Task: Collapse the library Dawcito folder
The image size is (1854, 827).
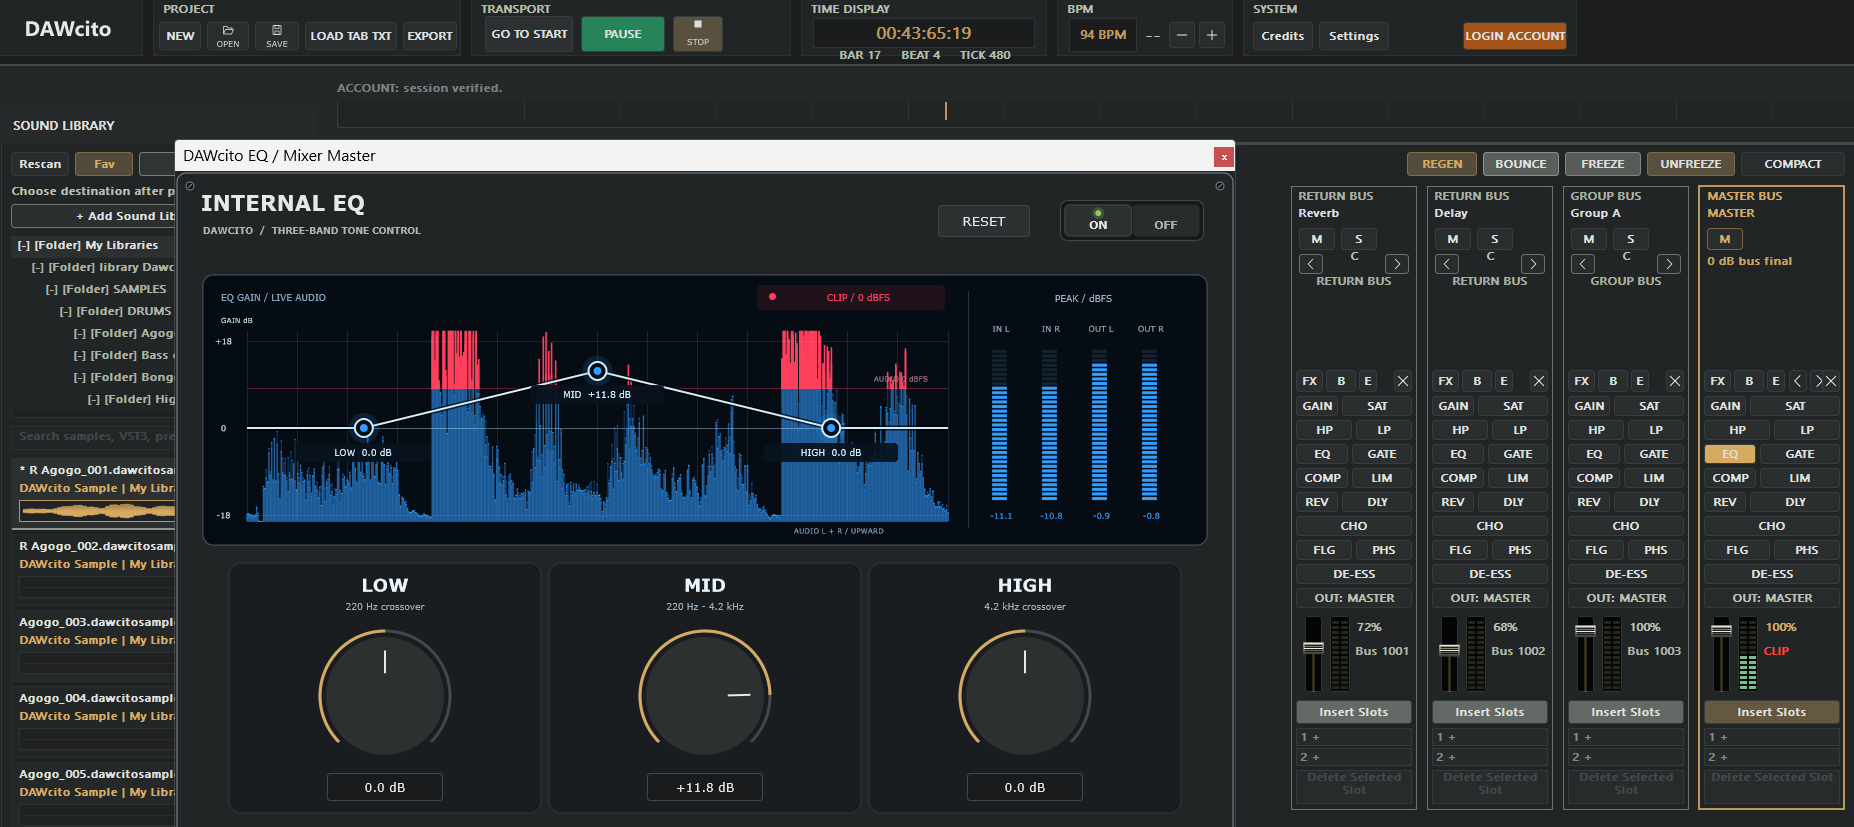Action: (37, 267)
